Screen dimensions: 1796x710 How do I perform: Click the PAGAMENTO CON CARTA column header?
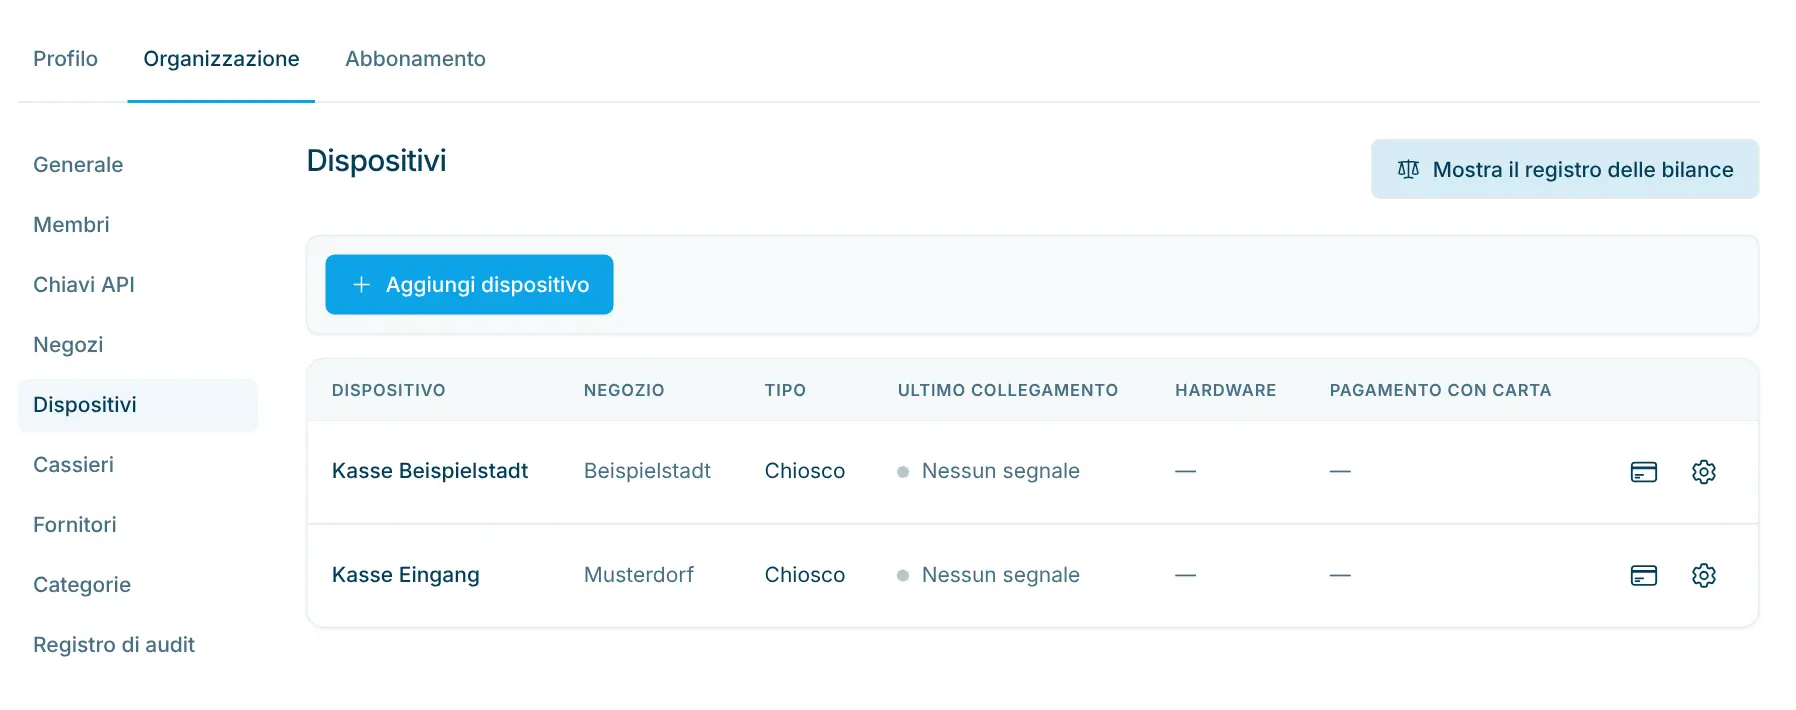pos(1440,391)
